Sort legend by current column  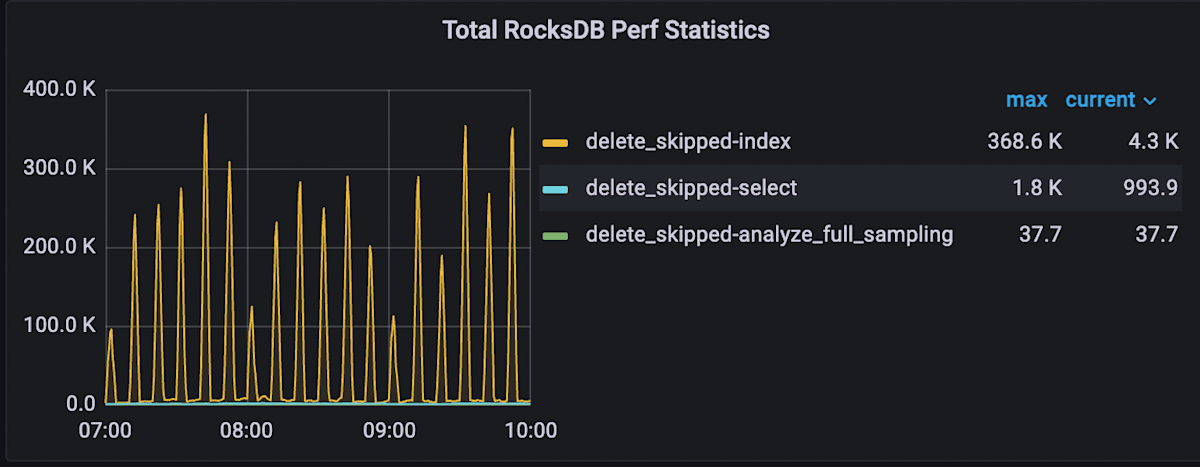pos(1100,100)
